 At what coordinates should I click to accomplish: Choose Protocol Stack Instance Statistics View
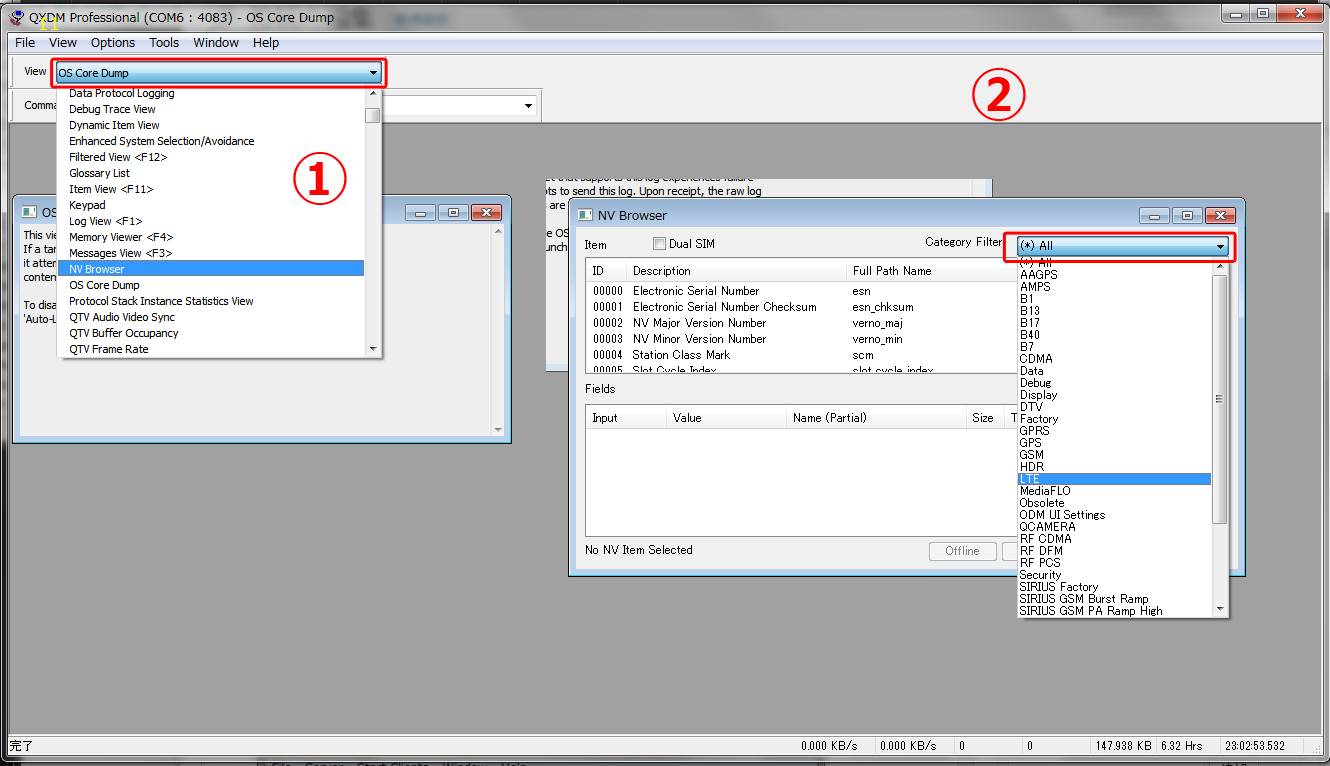161,301
